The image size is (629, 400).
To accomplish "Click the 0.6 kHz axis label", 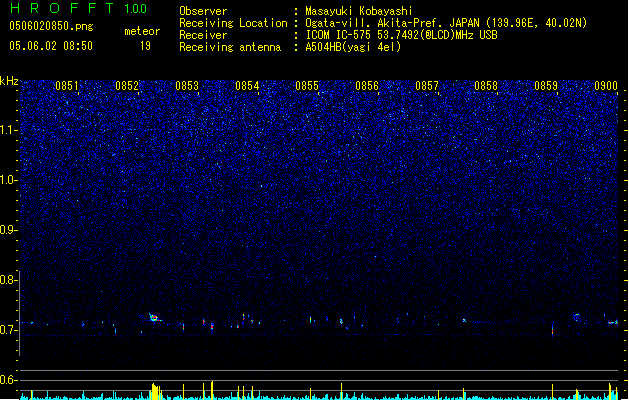I will coord(8,380).
